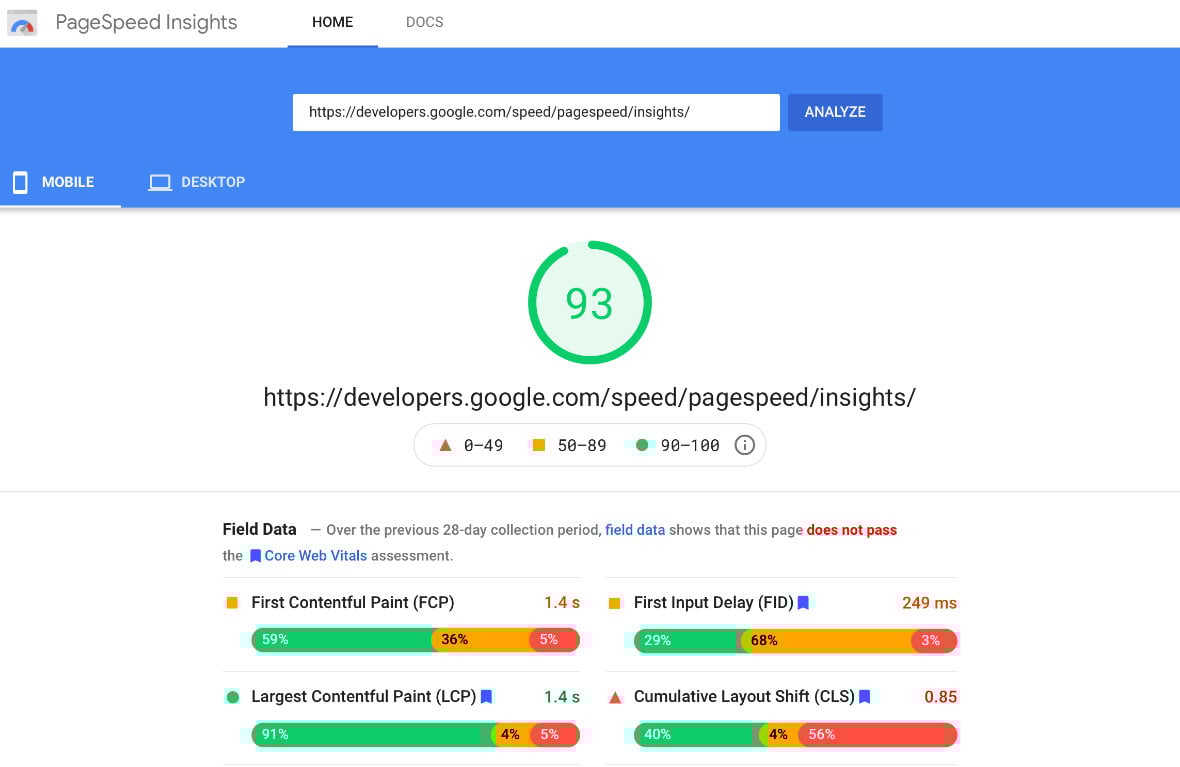Screen dimensions: 1180x767
Task: Click the FCP green 59% bar segment
Action: (x=342, y=640)
